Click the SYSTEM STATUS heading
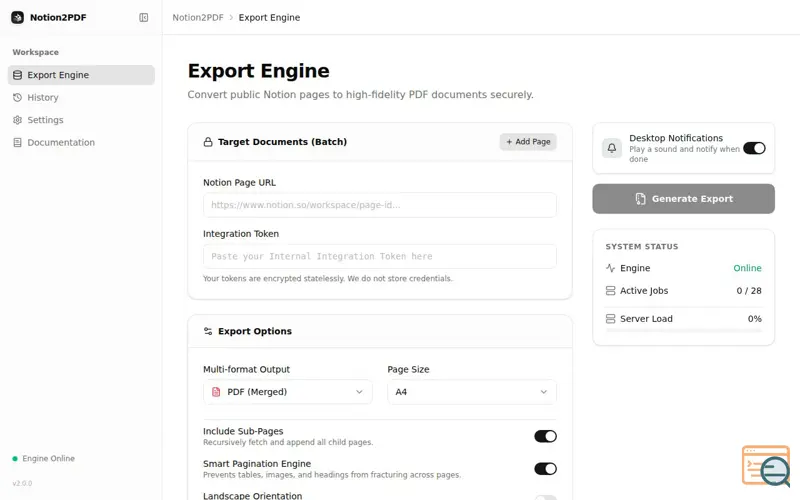This screenshot has width=800, height=500. (642, 246)
